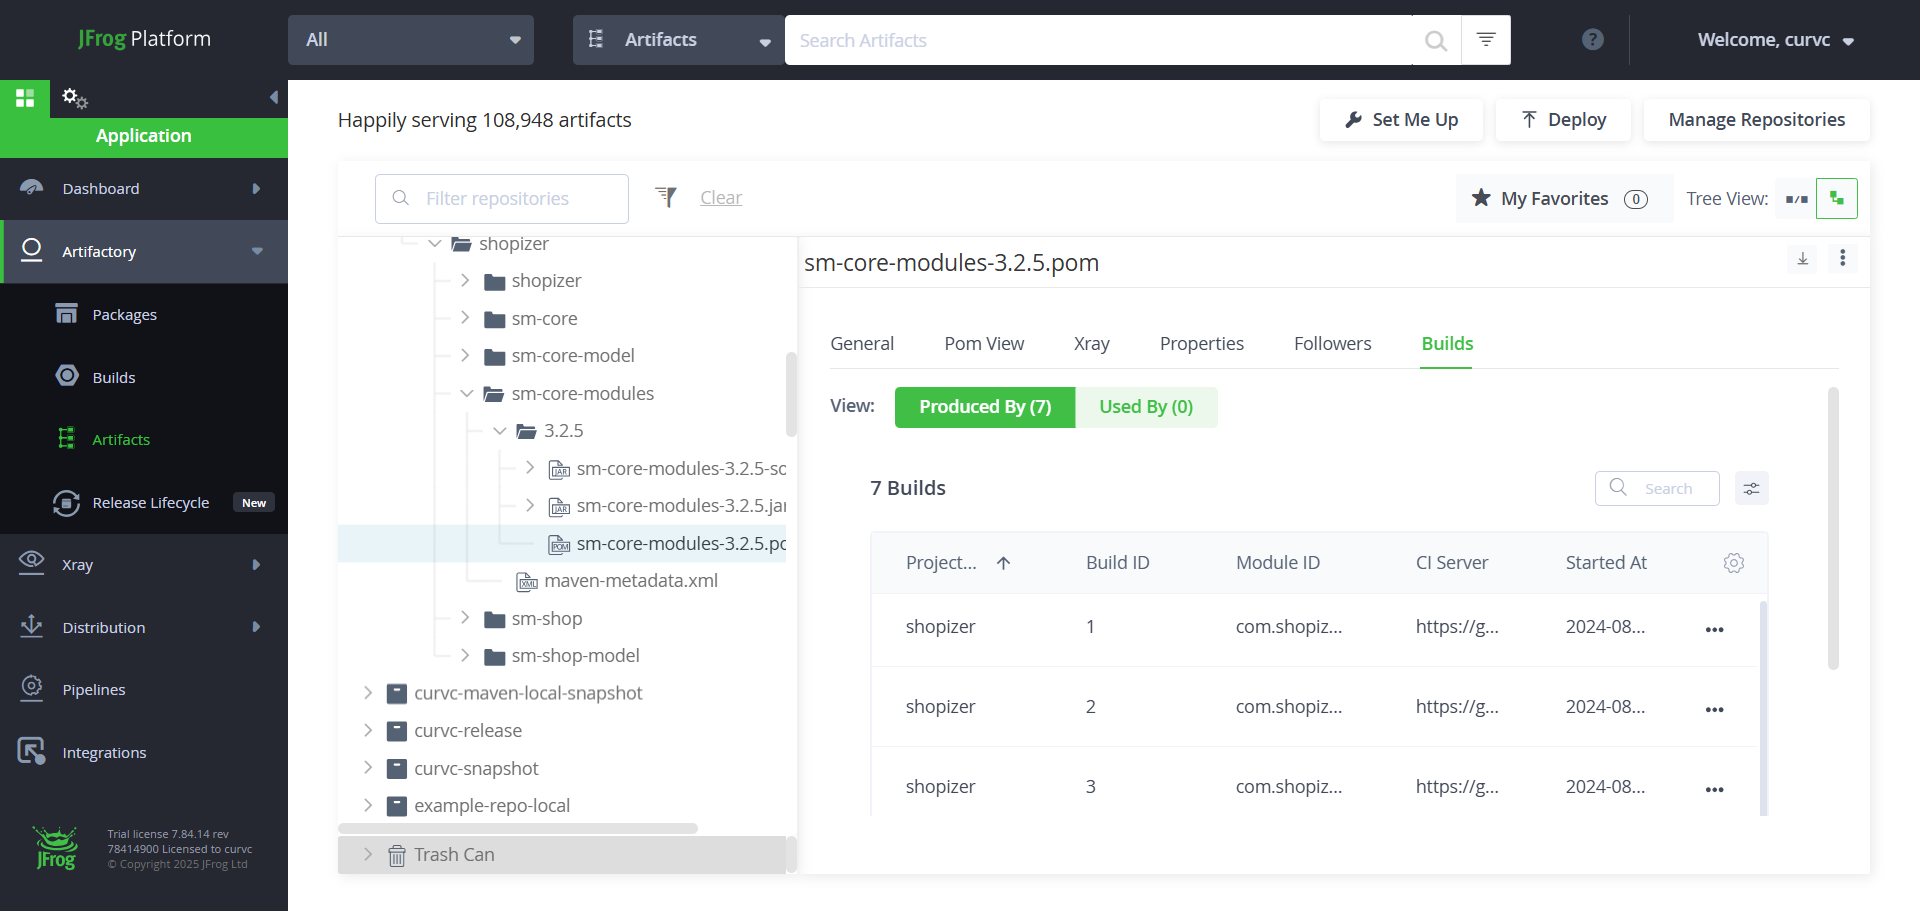1920x911 pixels.
Task: Expand the sm-core-model folder
Action: (465, 355)
